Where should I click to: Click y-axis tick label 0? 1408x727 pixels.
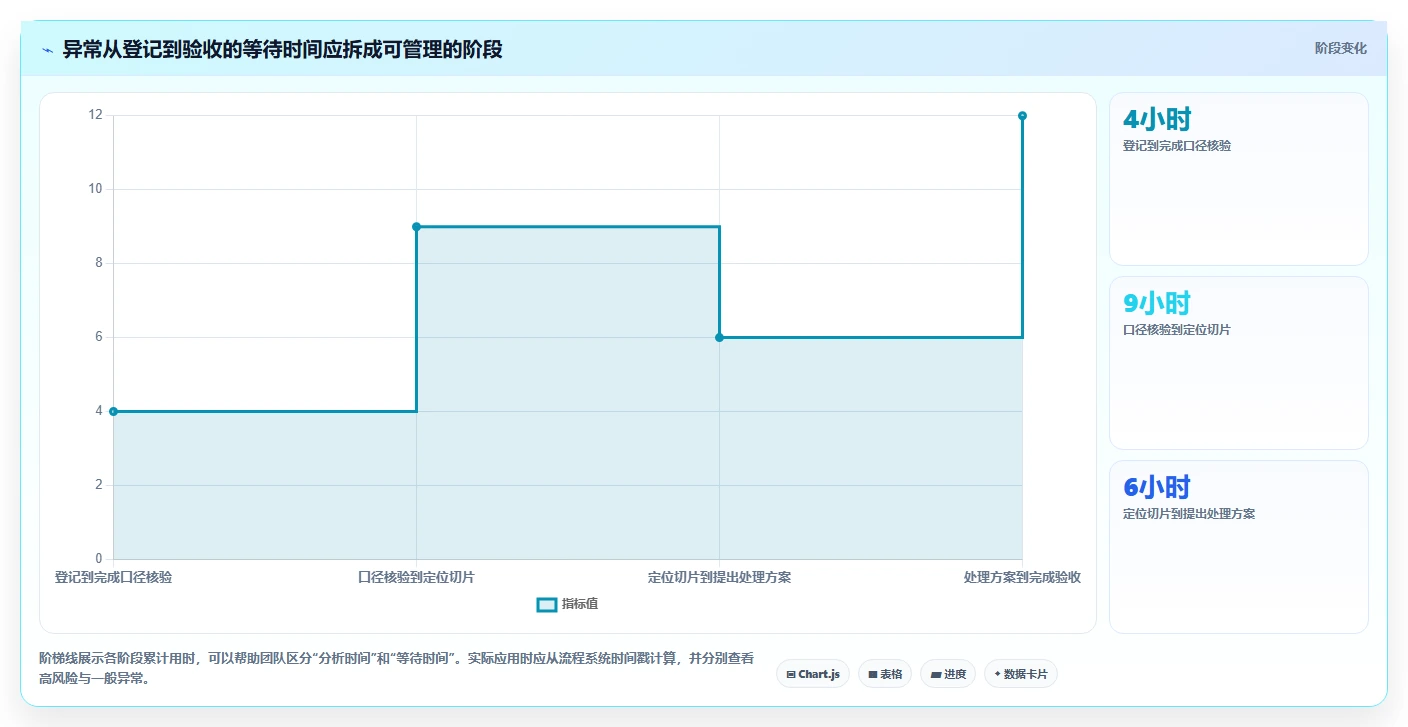[x=99, y=558]
